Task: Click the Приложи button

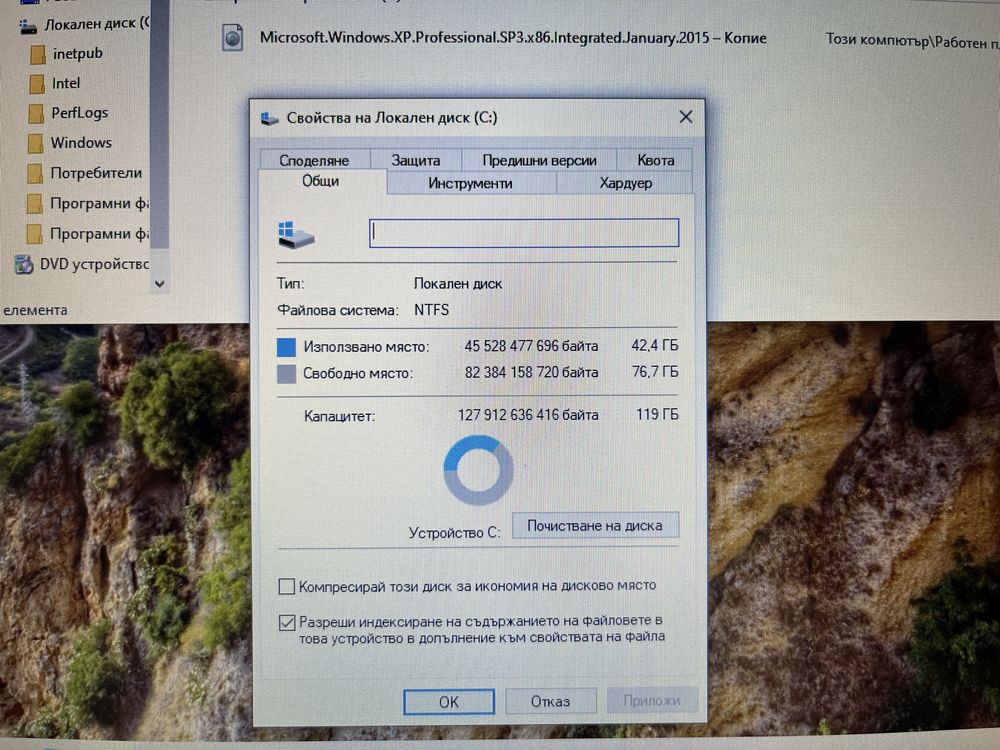Action: (x=651, y=701)
